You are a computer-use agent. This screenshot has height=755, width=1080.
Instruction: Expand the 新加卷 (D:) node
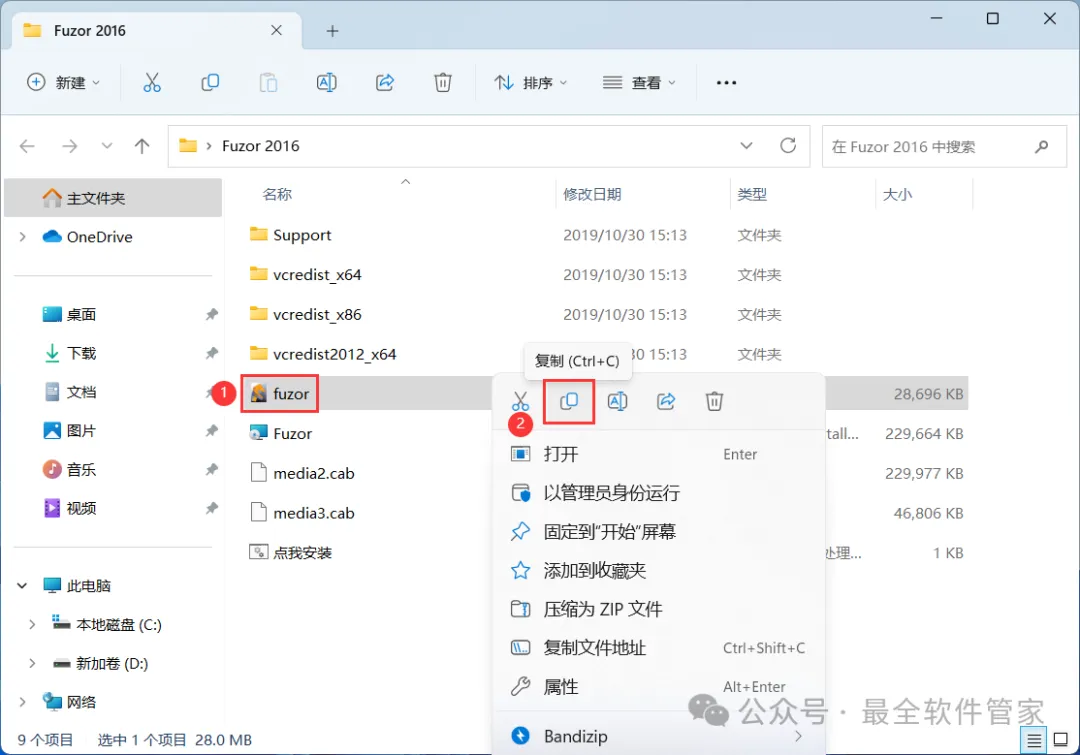coord(32,663)
